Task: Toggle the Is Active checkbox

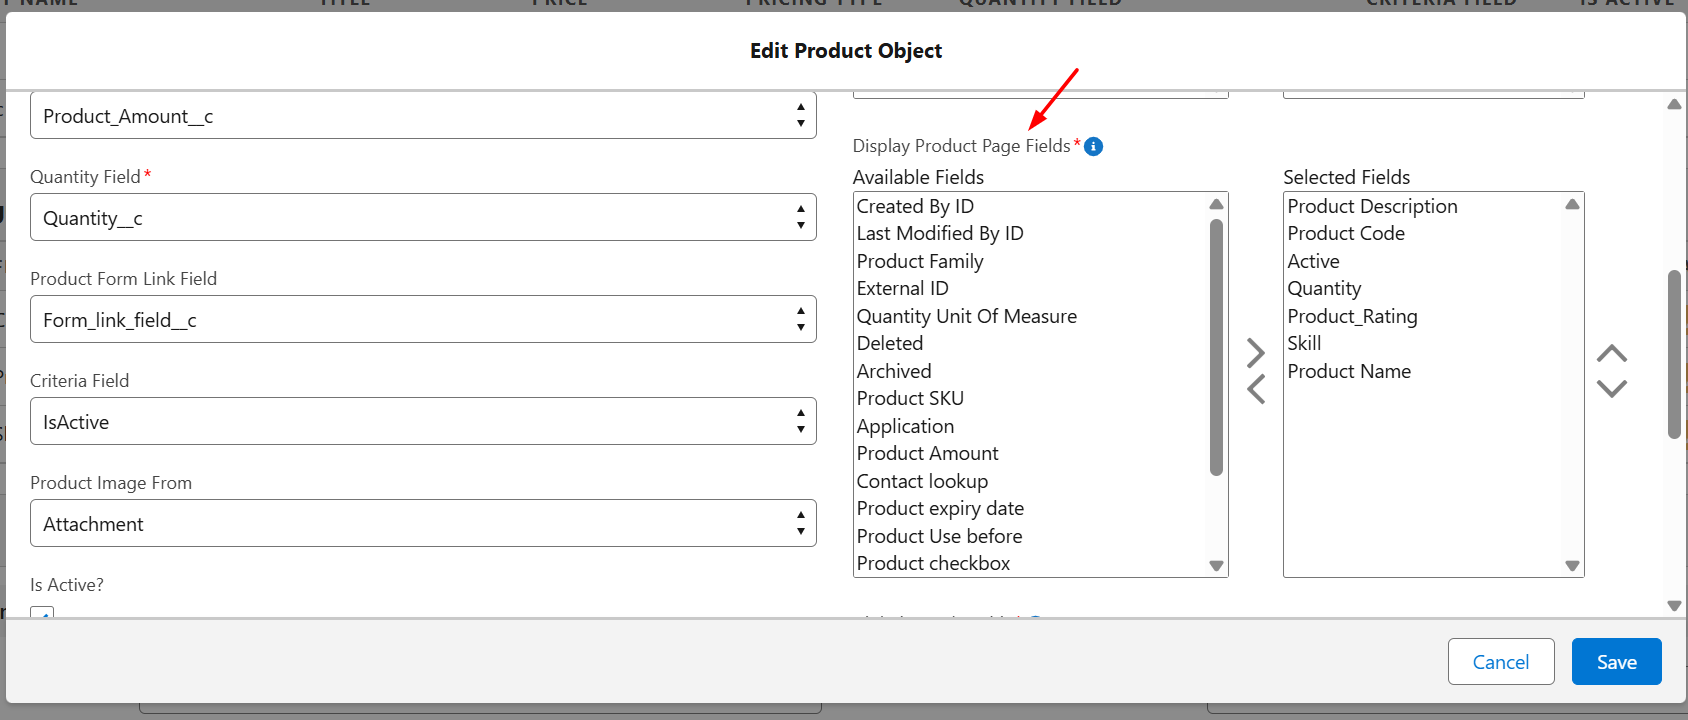Action: pyautogui.click(x=42, y=613)
